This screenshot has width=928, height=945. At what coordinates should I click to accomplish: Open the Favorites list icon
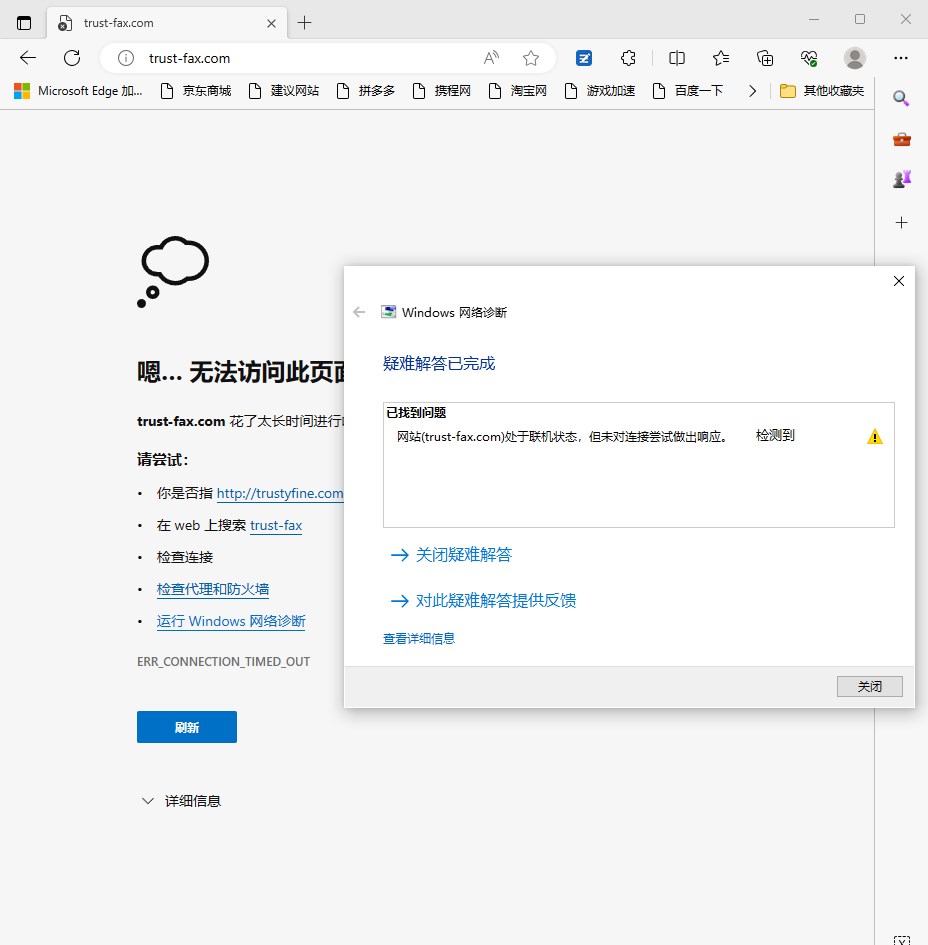pos(721,58)
